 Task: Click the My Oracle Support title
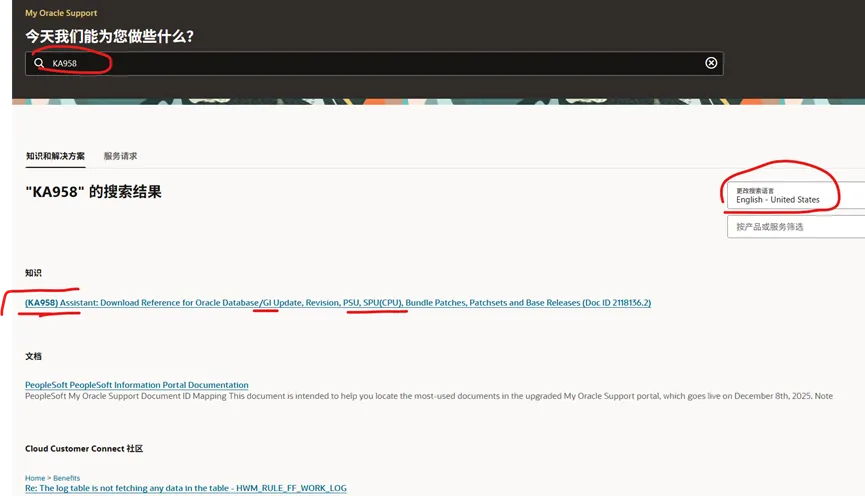click(61, 13)
